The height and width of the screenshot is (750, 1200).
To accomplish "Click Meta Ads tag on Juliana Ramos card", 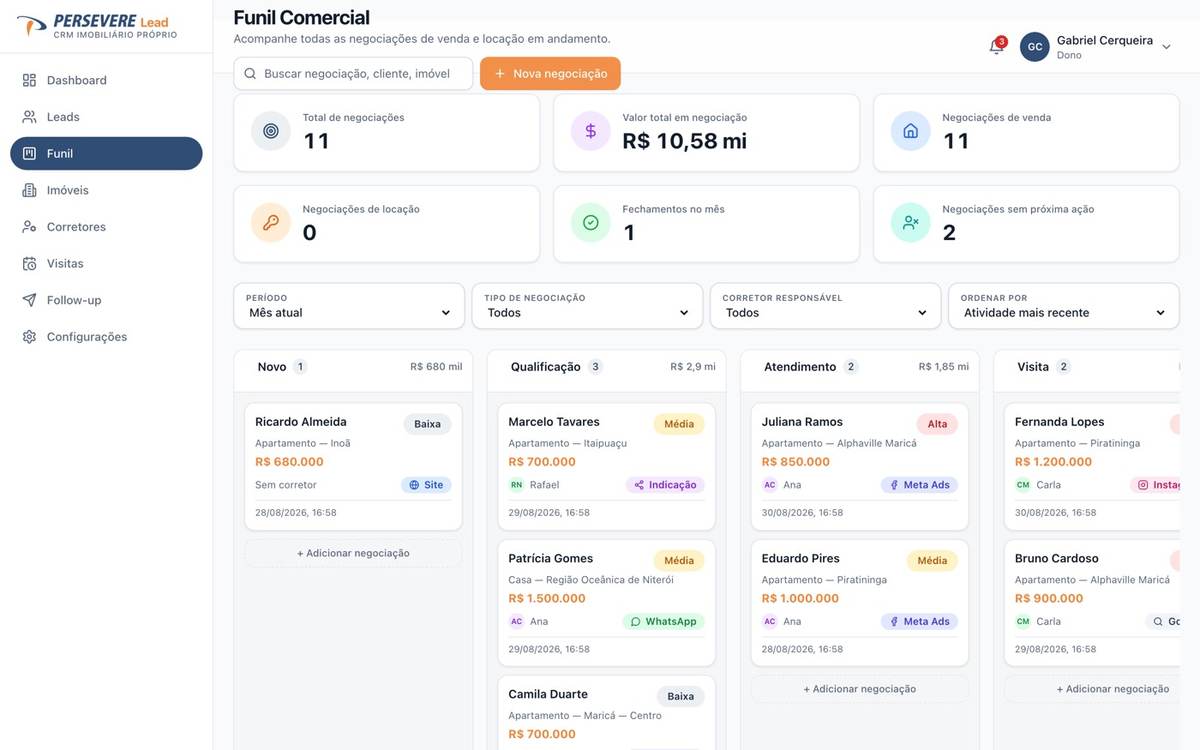I will [919, 485].
